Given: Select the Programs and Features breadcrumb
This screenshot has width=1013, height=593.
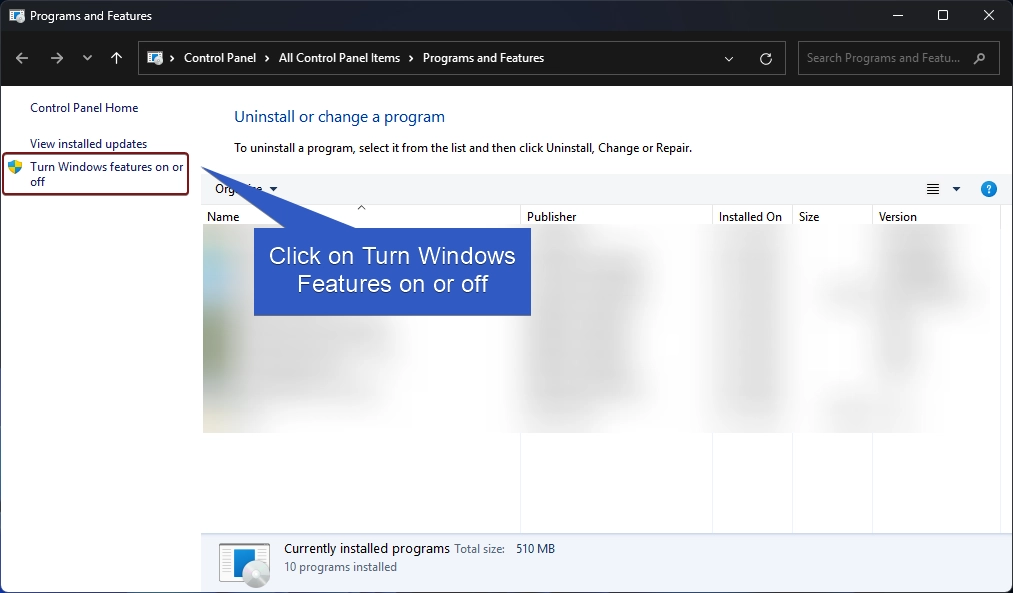Looking at the screenshot, I should tap(483, 58).
